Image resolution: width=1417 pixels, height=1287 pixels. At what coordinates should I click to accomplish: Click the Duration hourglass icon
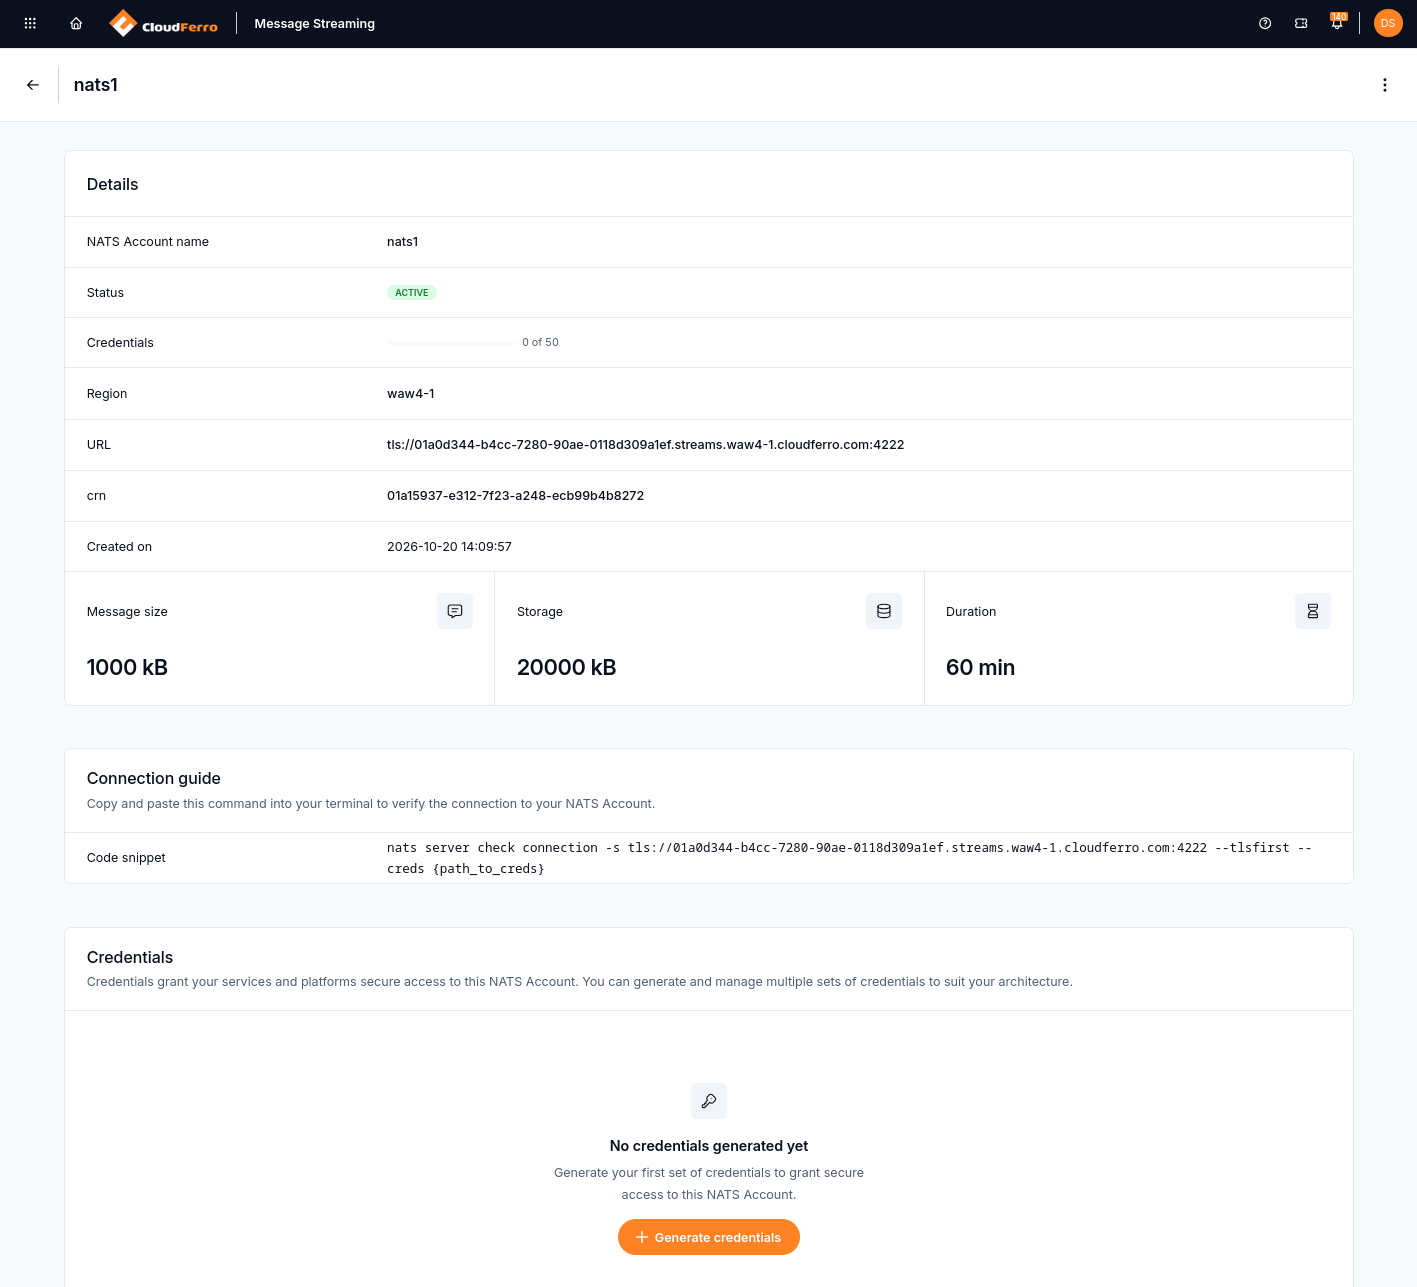click(x=1313, y=611)
